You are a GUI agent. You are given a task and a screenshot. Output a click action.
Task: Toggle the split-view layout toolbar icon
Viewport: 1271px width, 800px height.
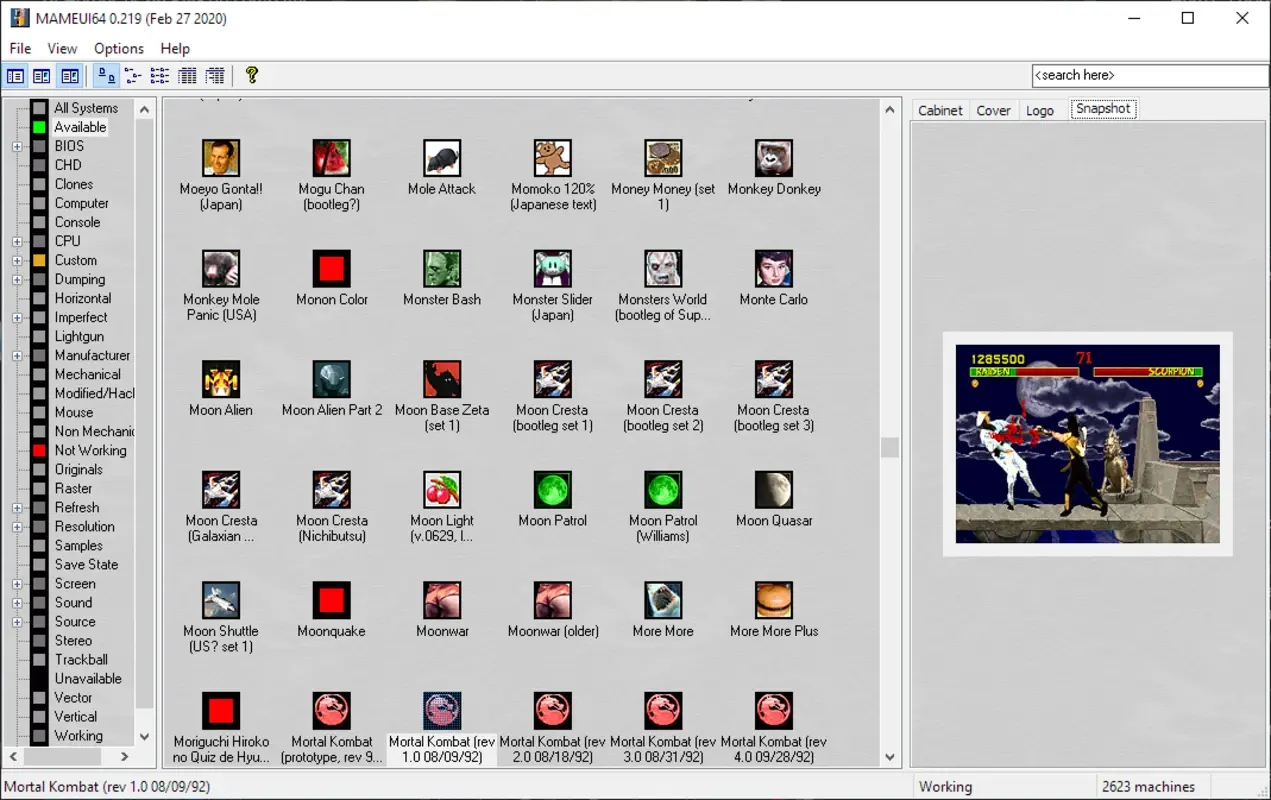pyautogui.click(x=69, y=75)
